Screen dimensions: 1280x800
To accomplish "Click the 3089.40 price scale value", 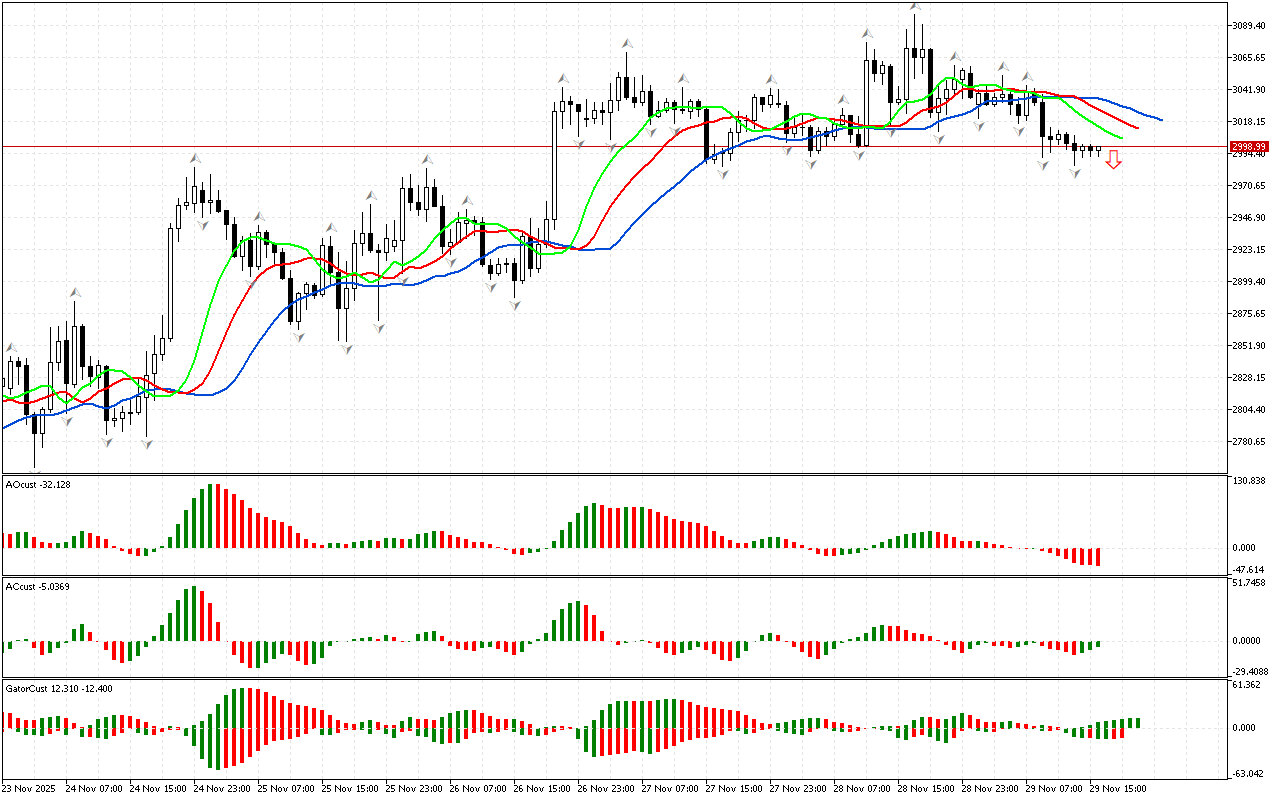I will (1250, 25).
